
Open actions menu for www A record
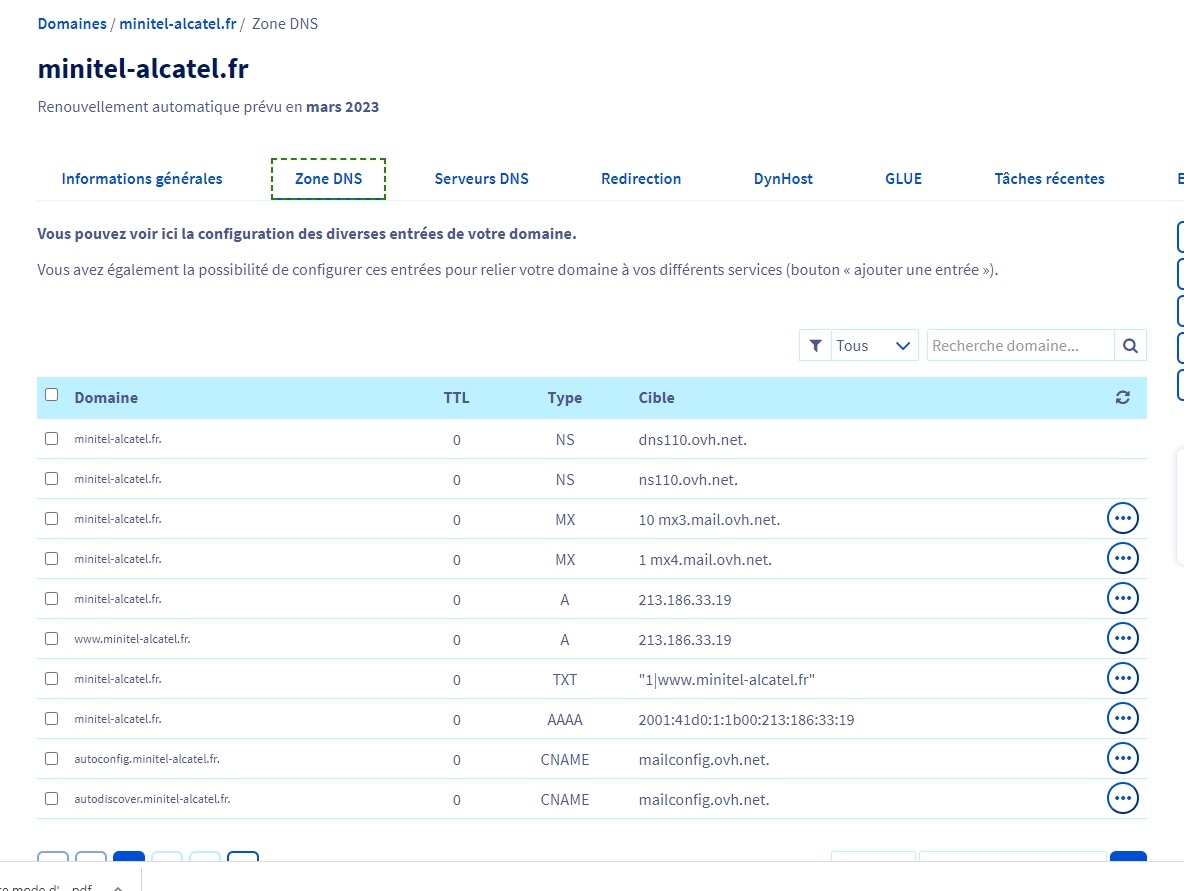(x=1122, y=639)
